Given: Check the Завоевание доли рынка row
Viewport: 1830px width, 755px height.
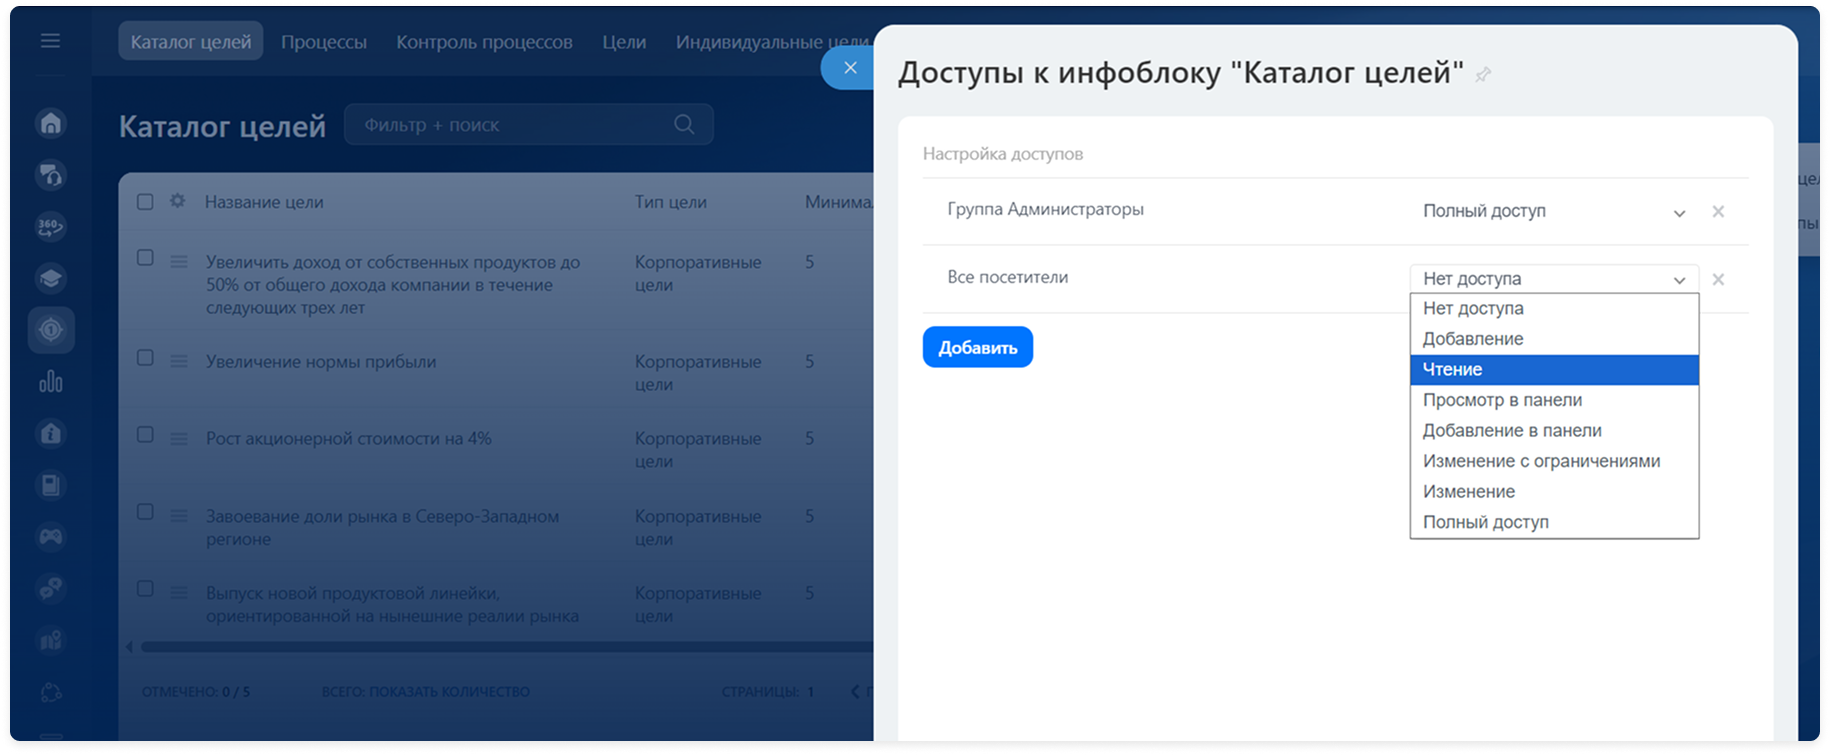Looking at the screenshot, I should coord(145,512).
